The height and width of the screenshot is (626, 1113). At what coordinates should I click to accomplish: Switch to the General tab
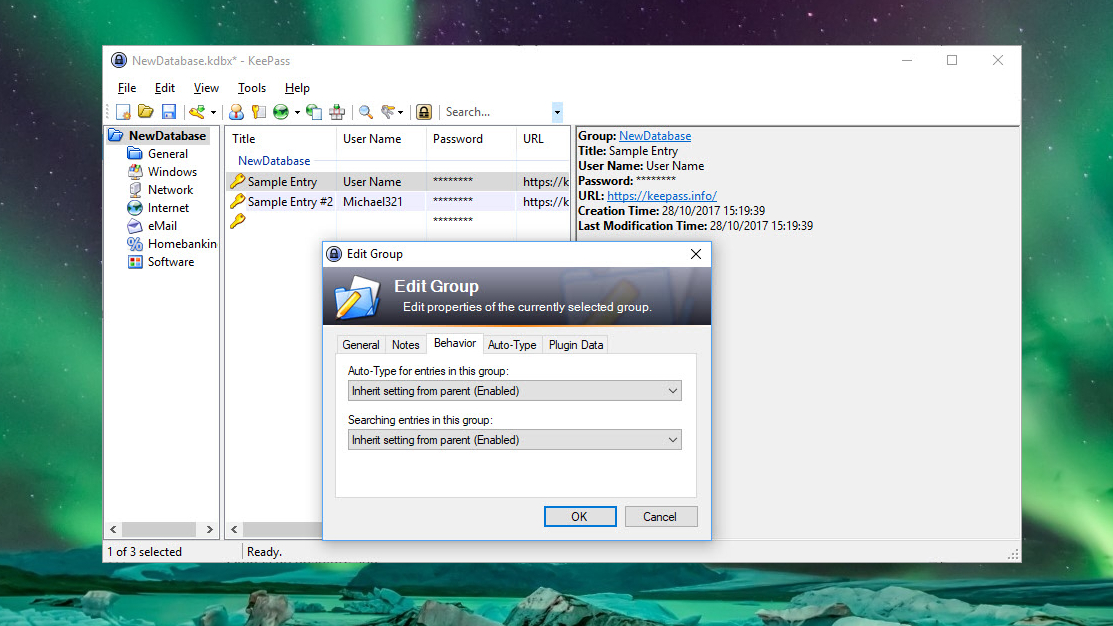(361, 345)
